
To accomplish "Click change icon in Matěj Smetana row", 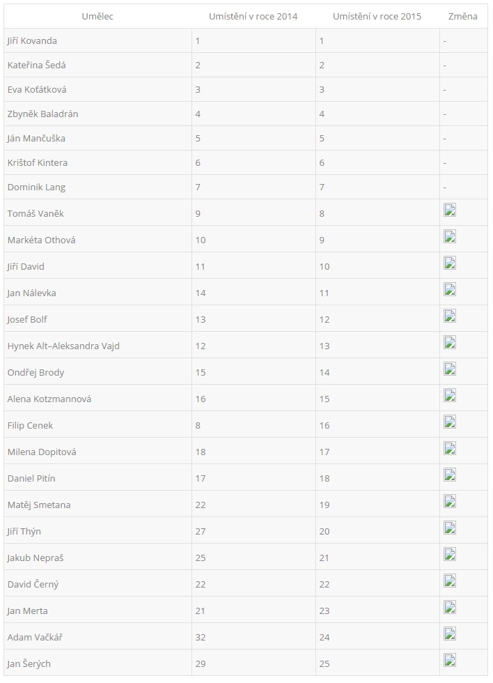I will [x=449, y=501].
